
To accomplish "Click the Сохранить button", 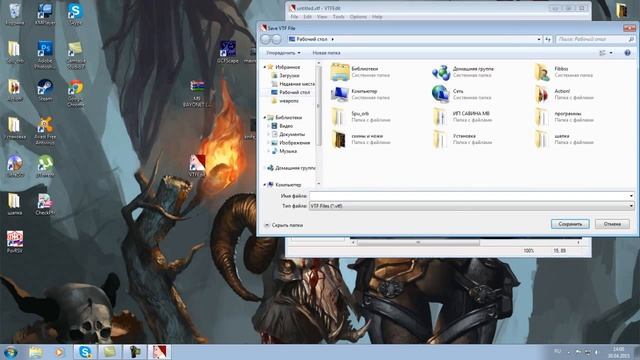I will pyautogui.click(x=570, y=224).
